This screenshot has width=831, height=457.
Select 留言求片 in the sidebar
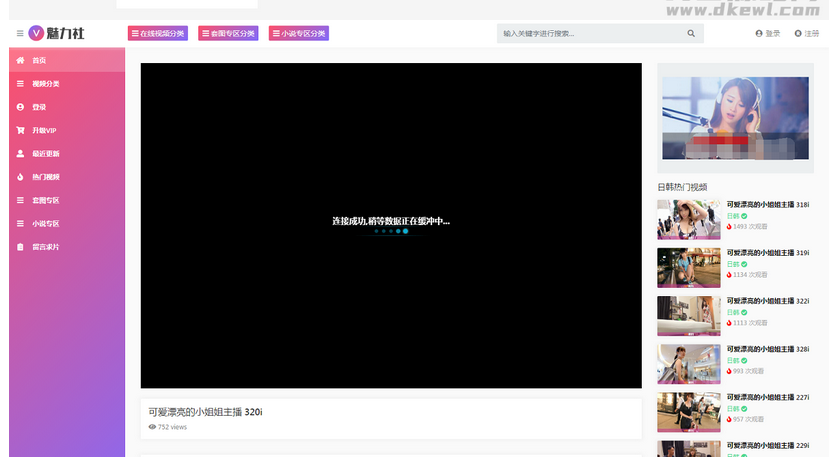pyautogui.click(x=67, y=247)
